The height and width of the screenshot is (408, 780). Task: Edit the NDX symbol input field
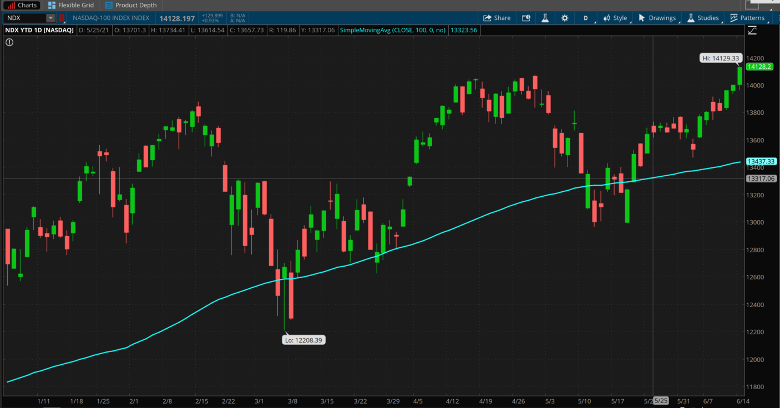(x=25, y=18)
